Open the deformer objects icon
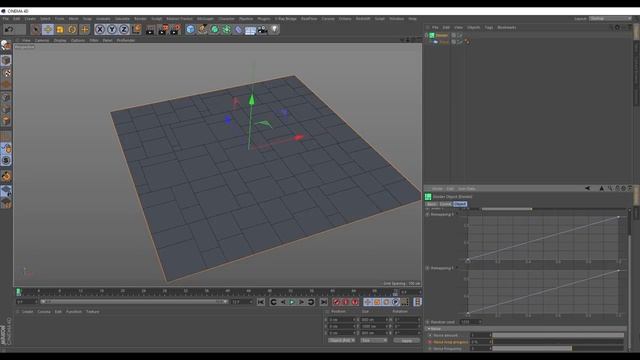This screenshot has width=640, height=360. click(238, 29)
